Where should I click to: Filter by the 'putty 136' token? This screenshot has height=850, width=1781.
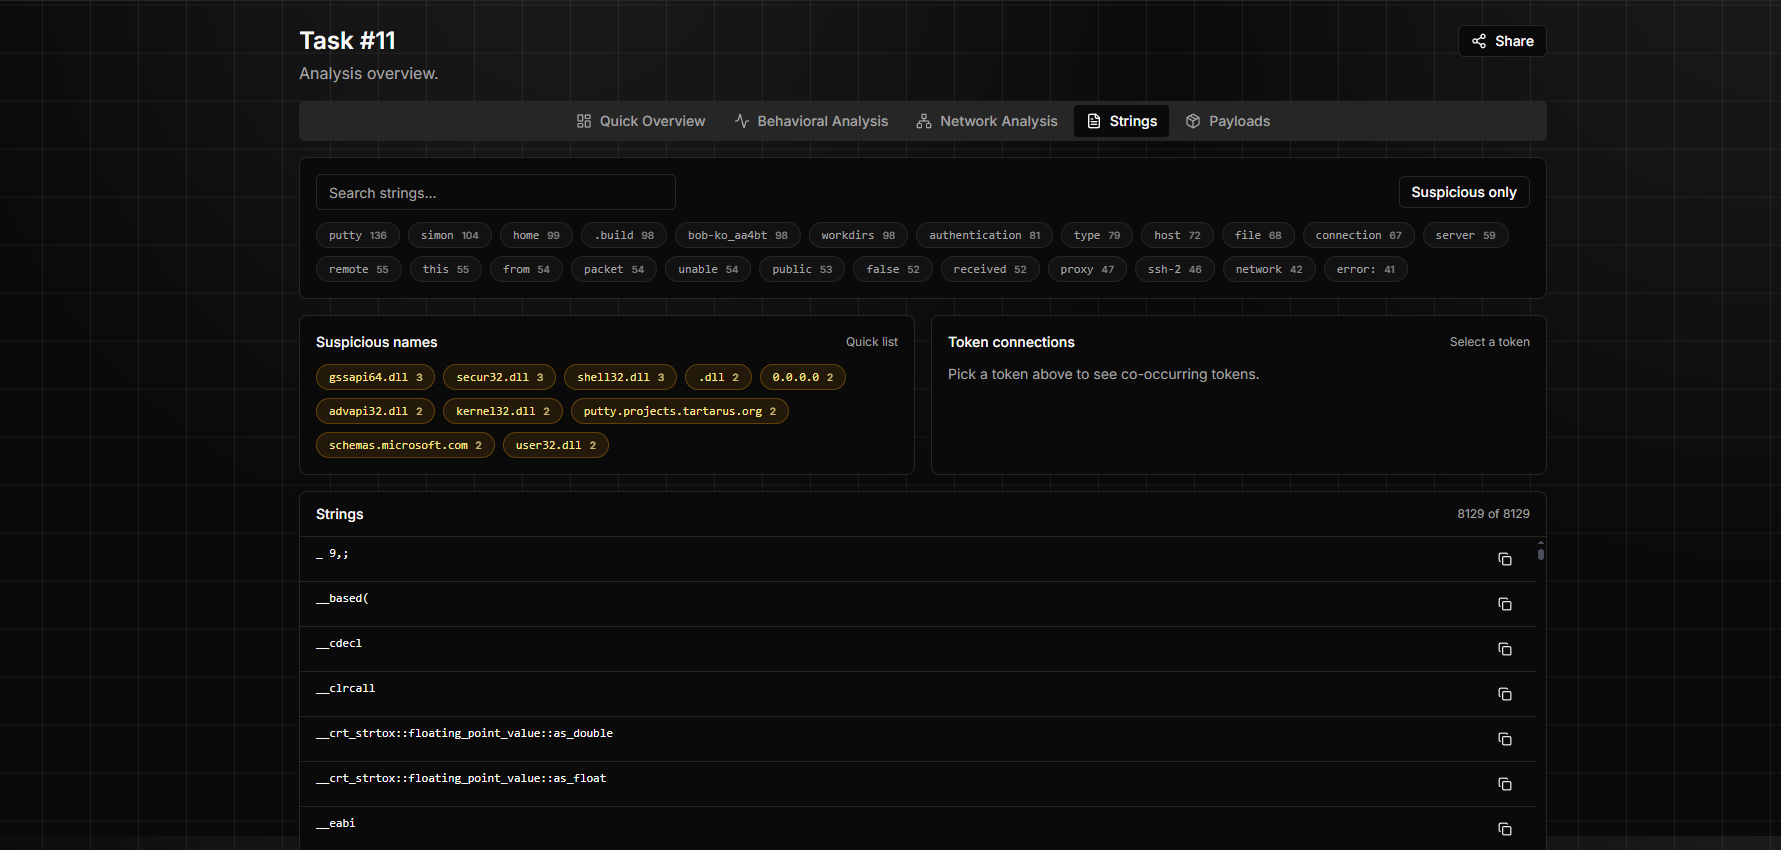[358, 235]
